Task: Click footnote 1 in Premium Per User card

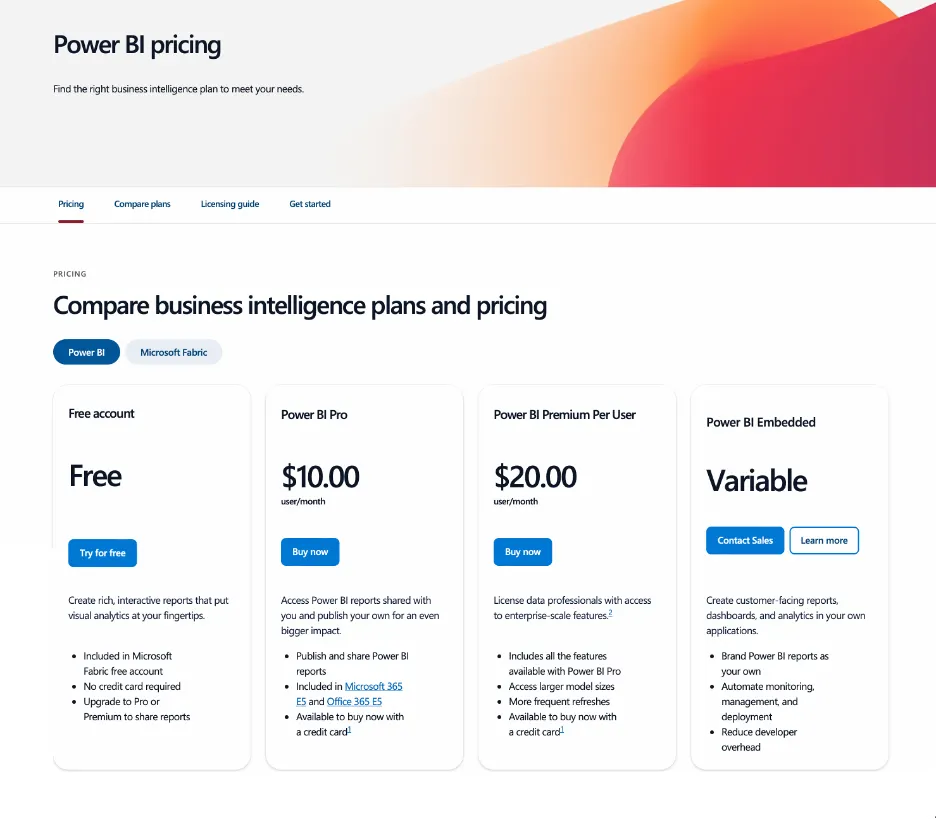Action: coord(562,729)
